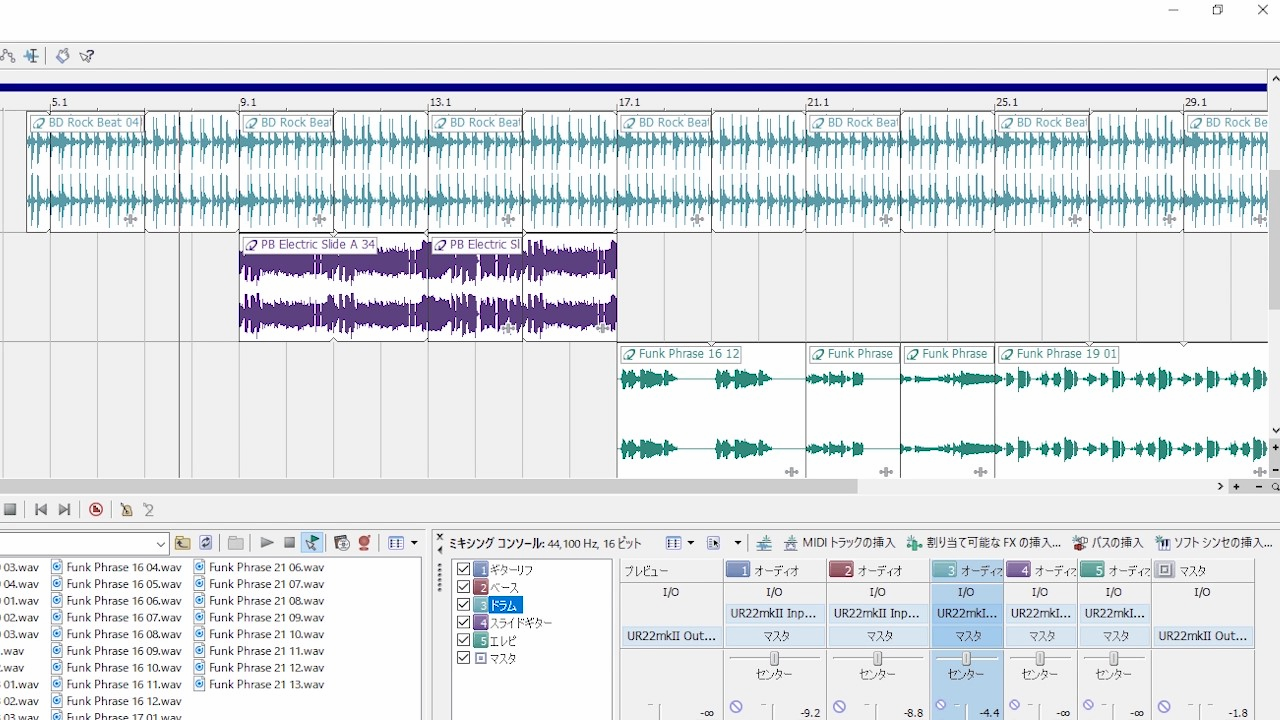This screenshot has height=720, width=1280.
Task: Start preview with the explorer play button
Action: pyautogui.click(x=267, y=543)
